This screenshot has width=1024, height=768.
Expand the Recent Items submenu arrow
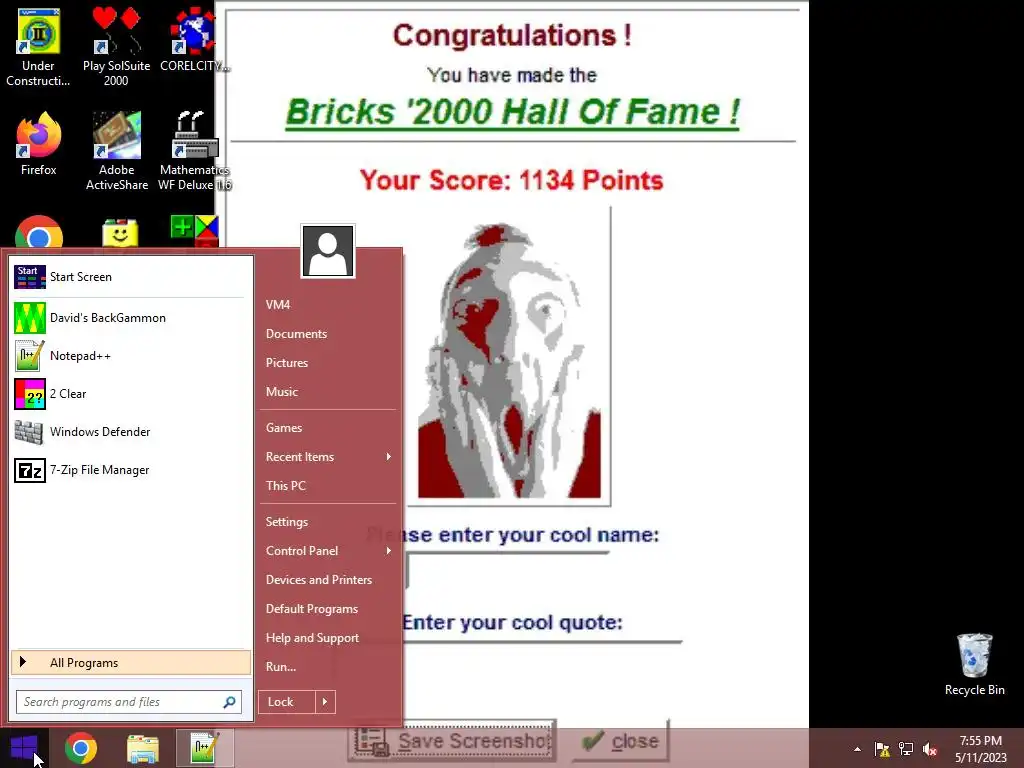coord(389,456)
